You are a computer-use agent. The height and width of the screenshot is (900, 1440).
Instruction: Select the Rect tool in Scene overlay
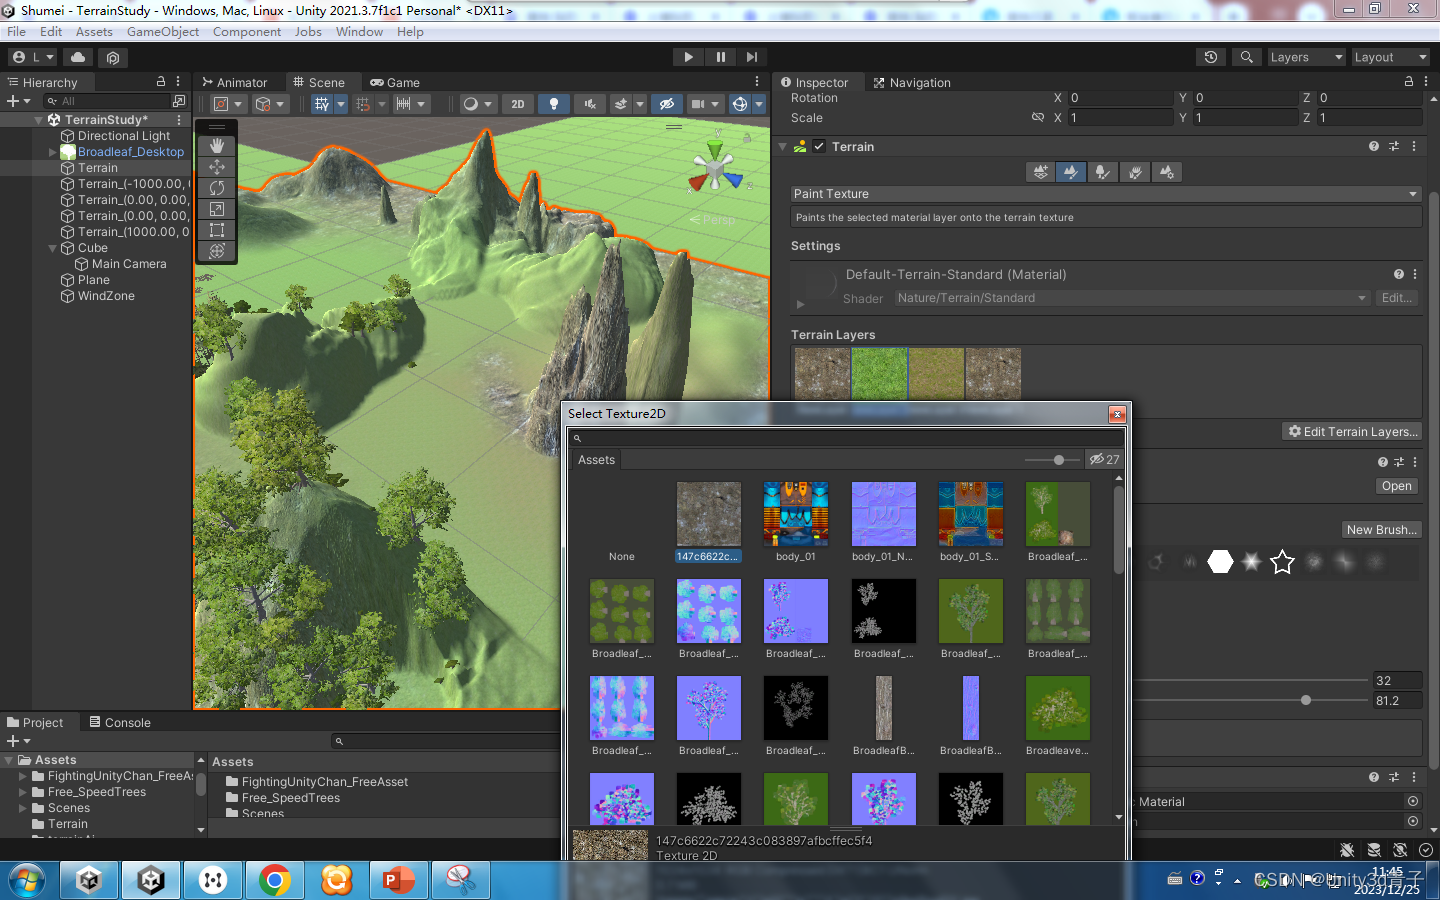pyautogui.click(x=217, y=230)
